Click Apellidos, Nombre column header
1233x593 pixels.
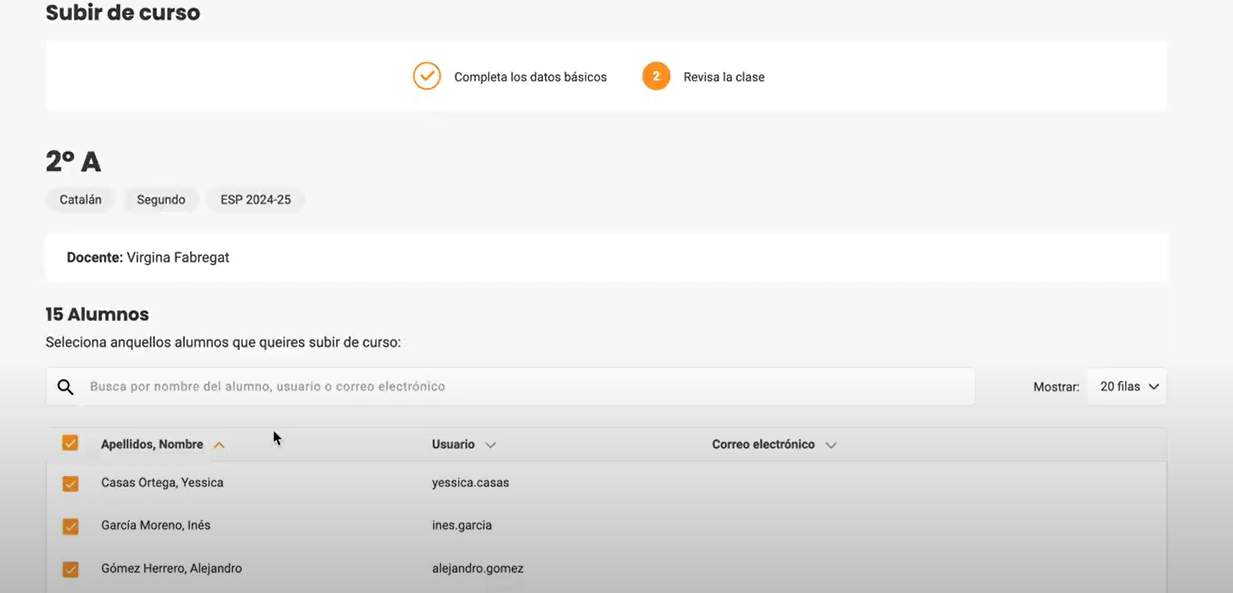click(x=152, y=445)
